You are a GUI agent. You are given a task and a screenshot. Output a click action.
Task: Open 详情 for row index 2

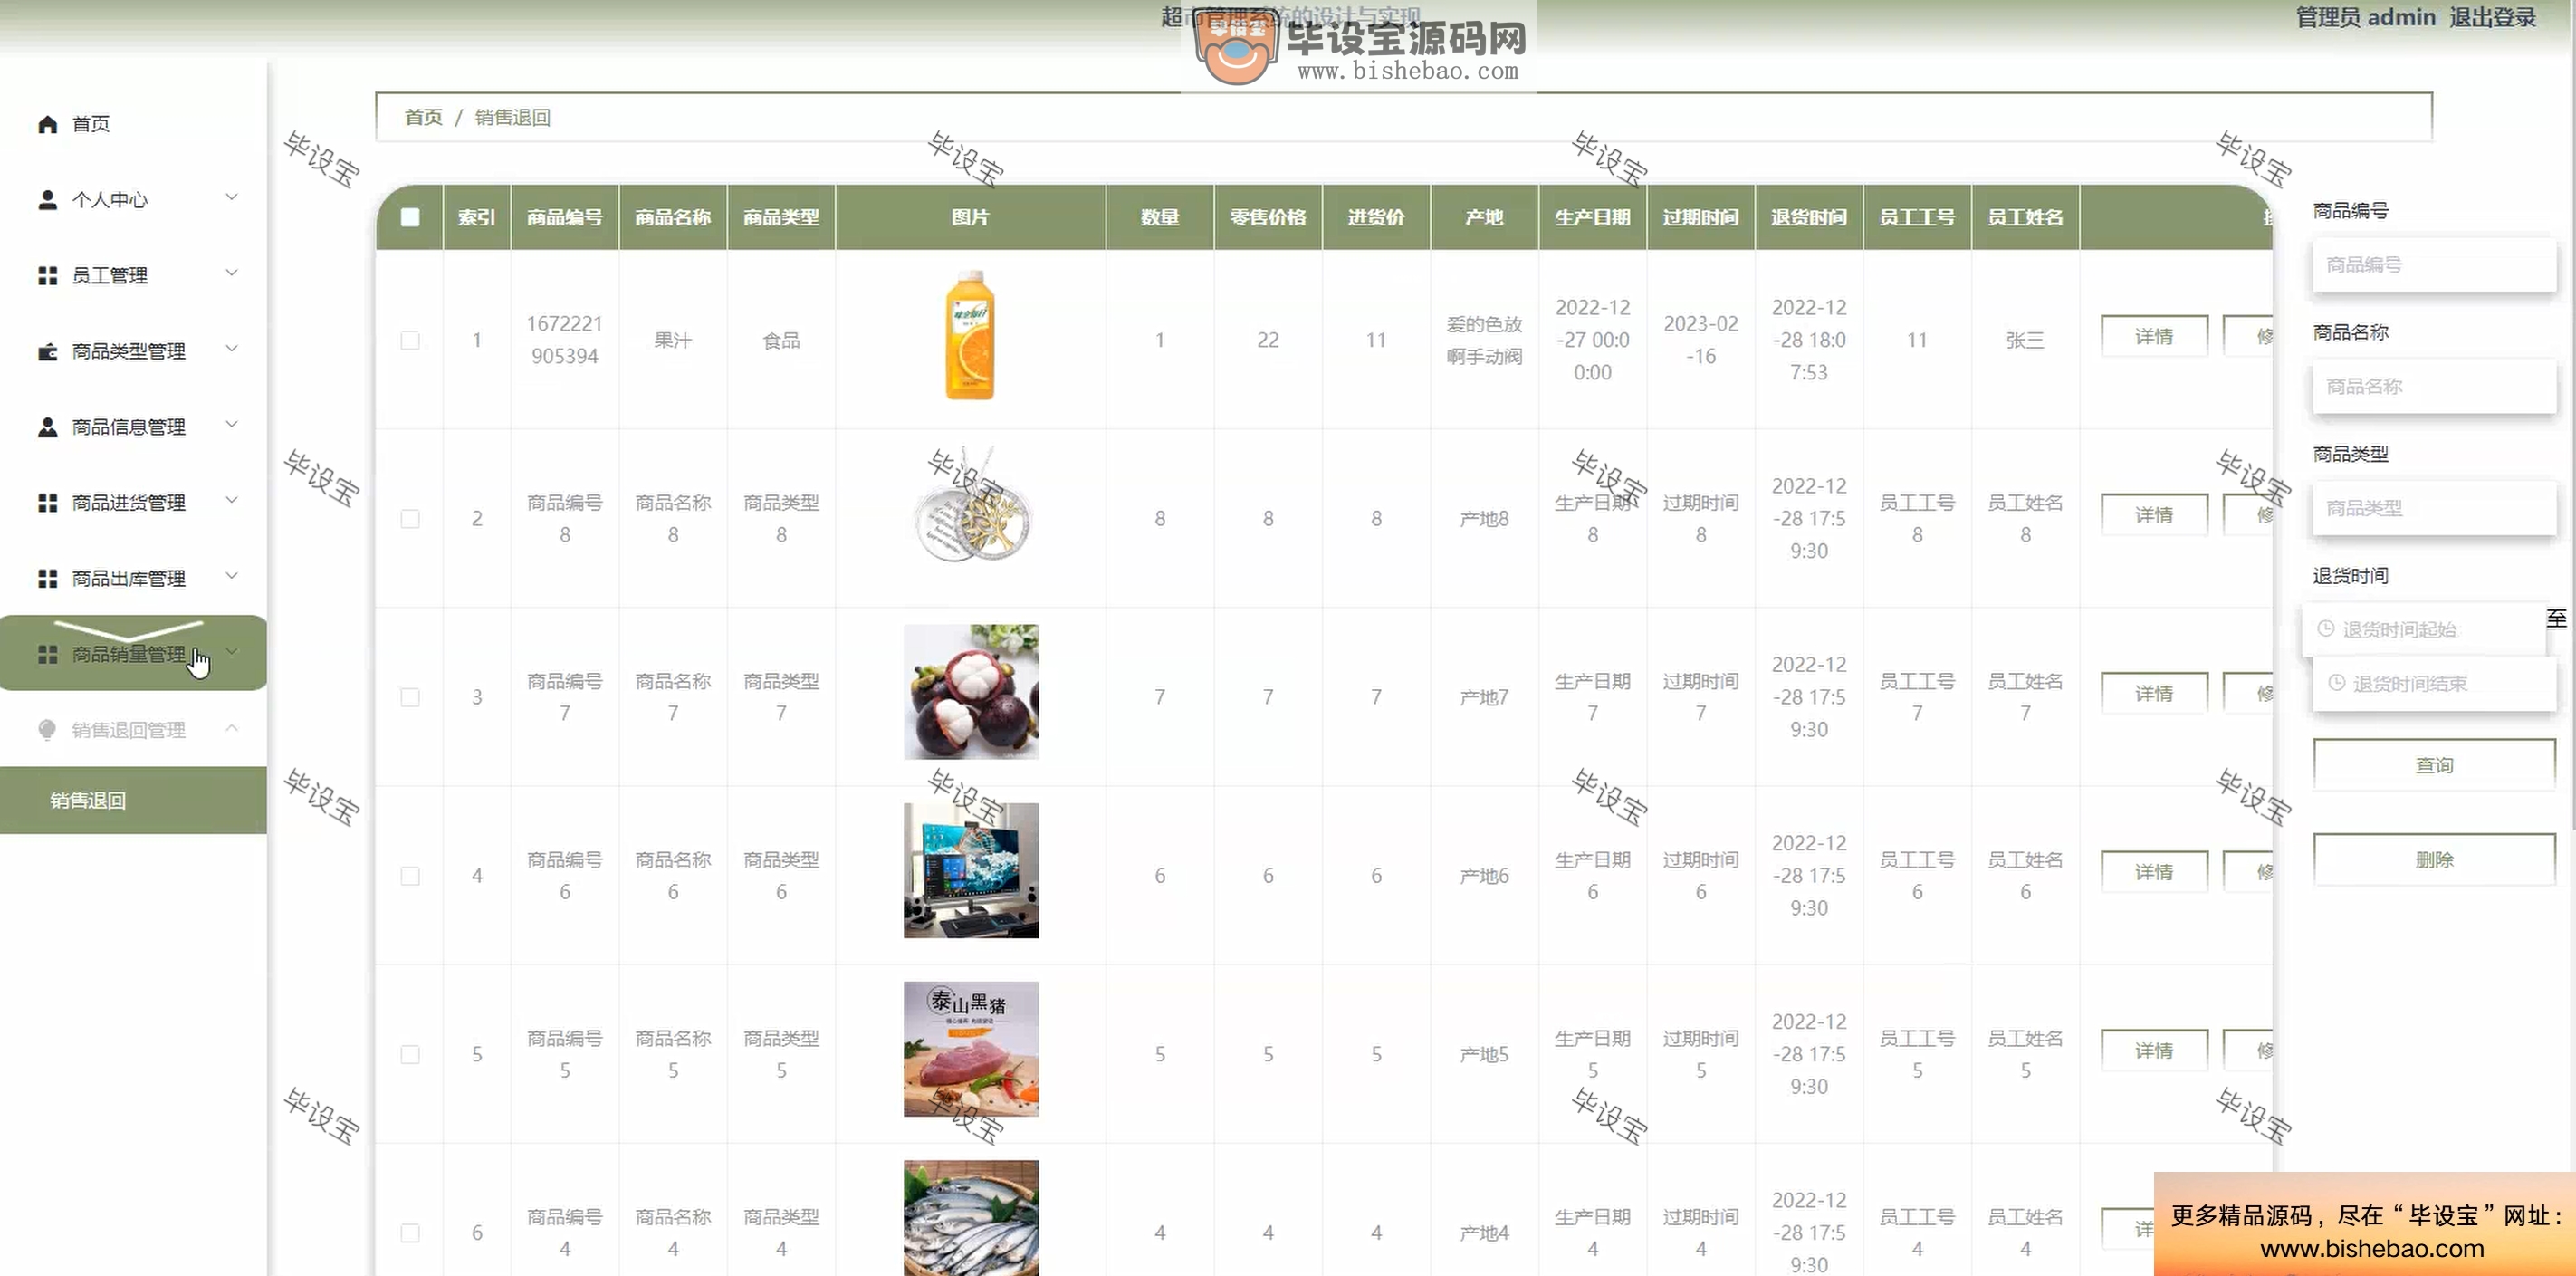(x=2154, y=515)
